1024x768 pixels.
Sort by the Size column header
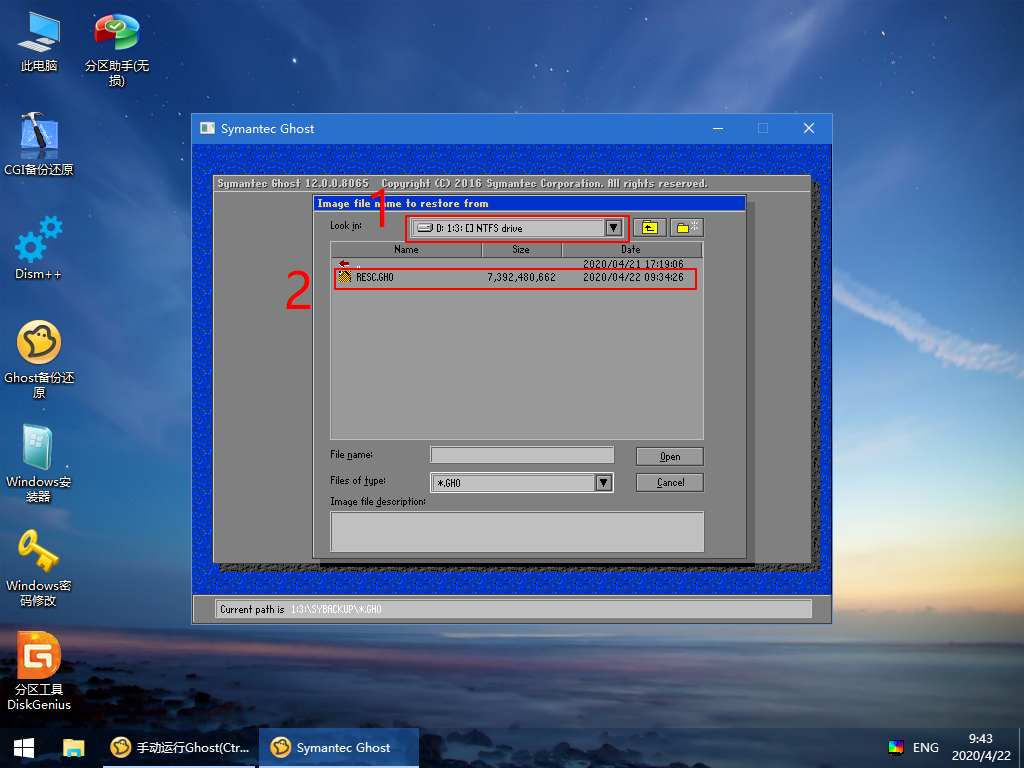(521, 249)
